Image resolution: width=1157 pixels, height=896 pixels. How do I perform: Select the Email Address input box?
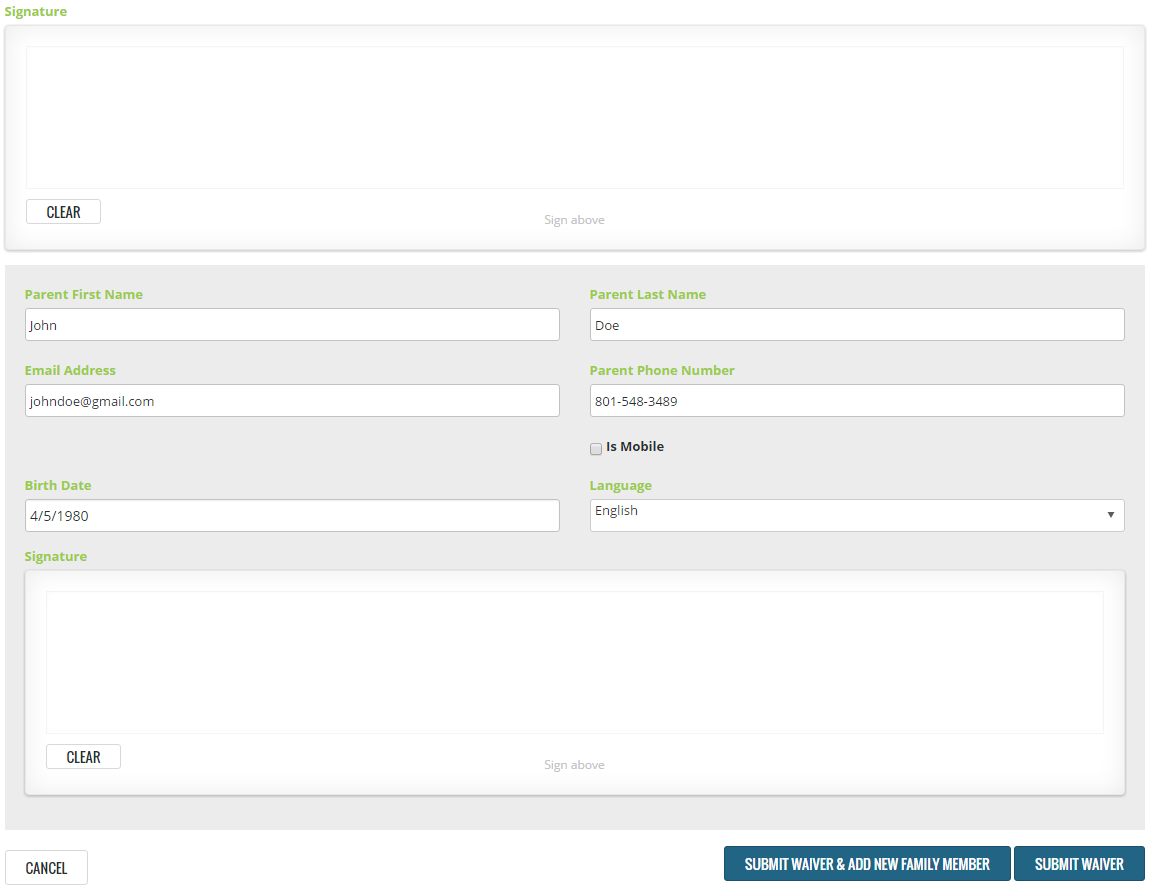[291, 401]
